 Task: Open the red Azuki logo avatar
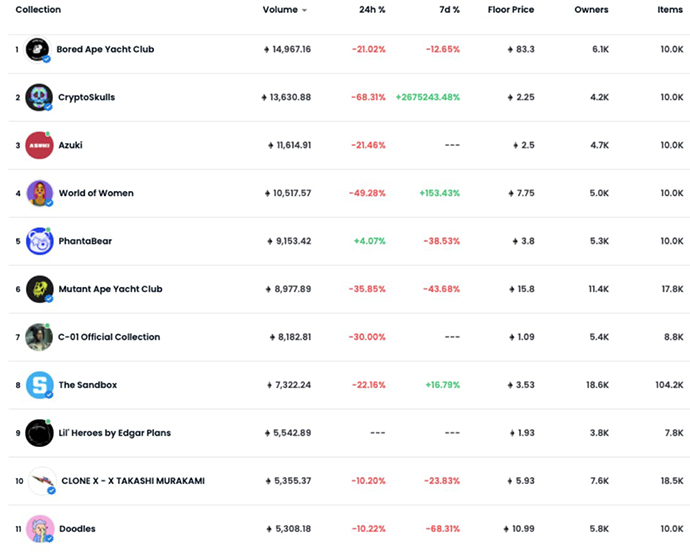click(39, 145)
